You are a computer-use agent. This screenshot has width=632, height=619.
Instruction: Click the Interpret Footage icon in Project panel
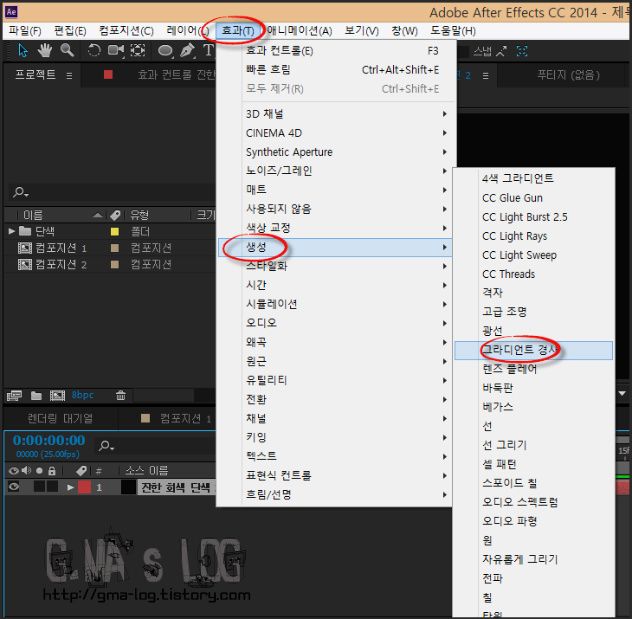(14, 396)
